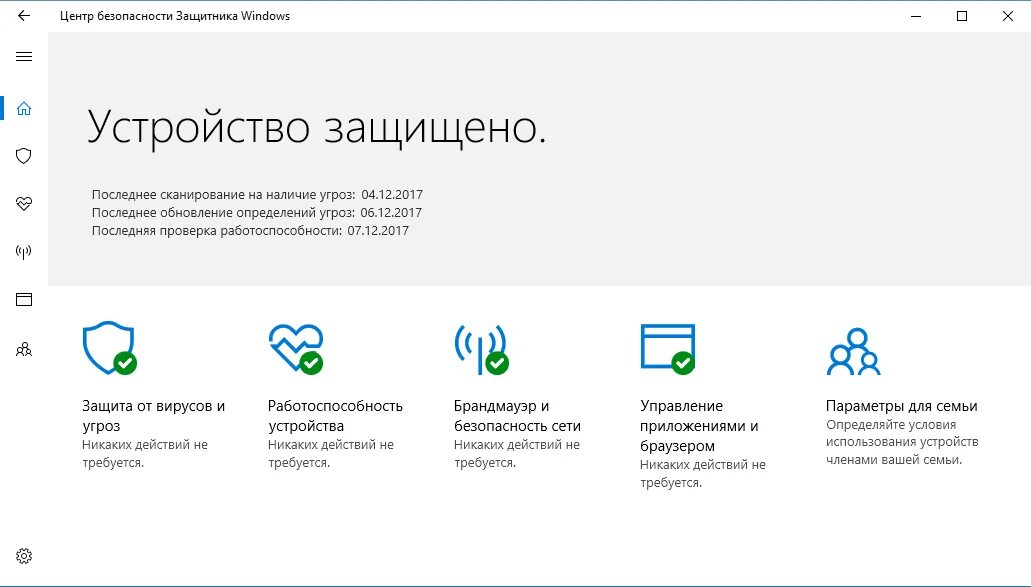Click last threat scan date 04.12.2017
Image resolution: width=1031 pixels, height=587 pixels.
[392, 195]
